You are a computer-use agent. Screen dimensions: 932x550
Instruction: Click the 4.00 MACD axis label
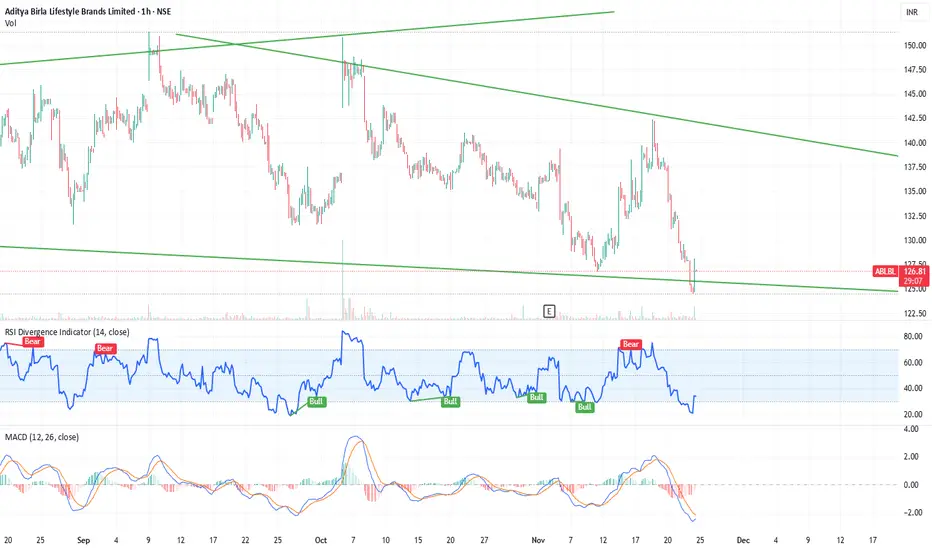tap(911, 429)
